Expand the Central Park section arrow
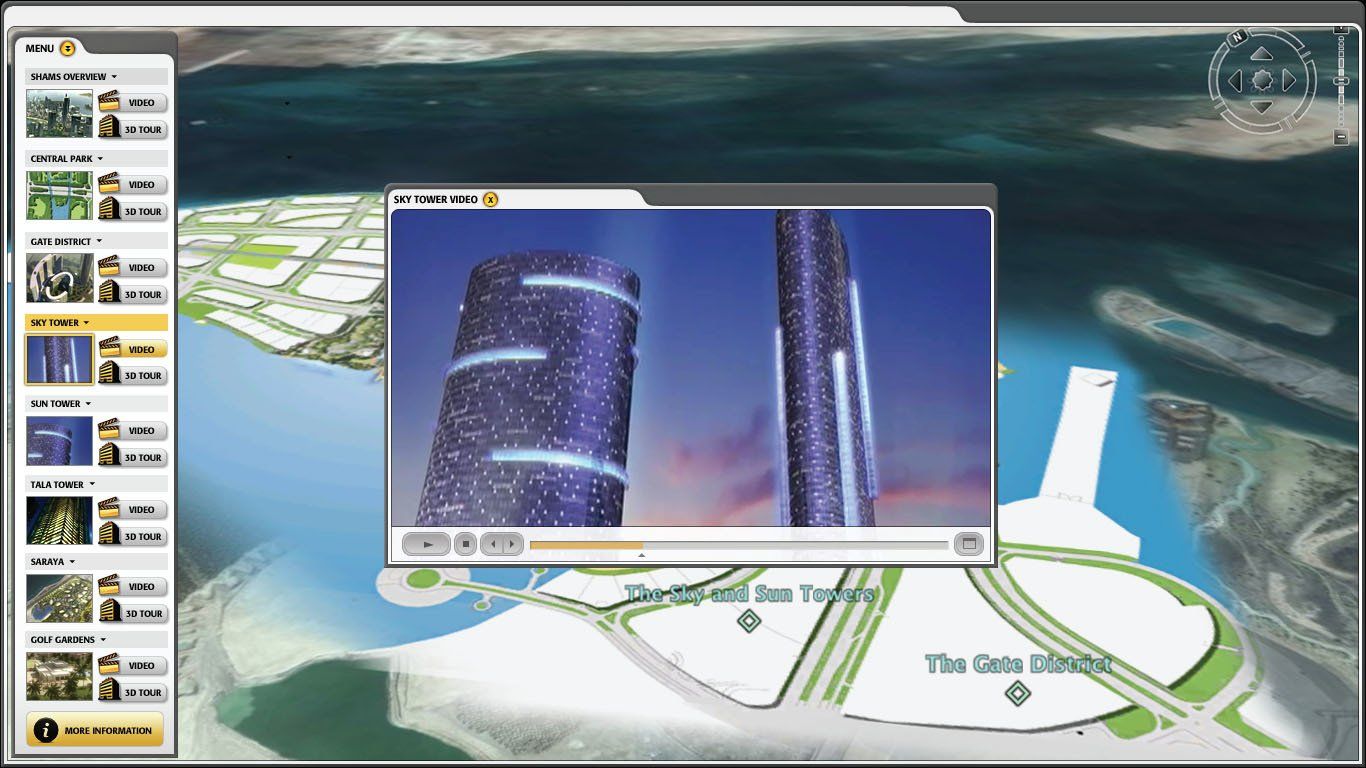The height and width of the screenshot is (768, 1366). click(x=100, y=159)
